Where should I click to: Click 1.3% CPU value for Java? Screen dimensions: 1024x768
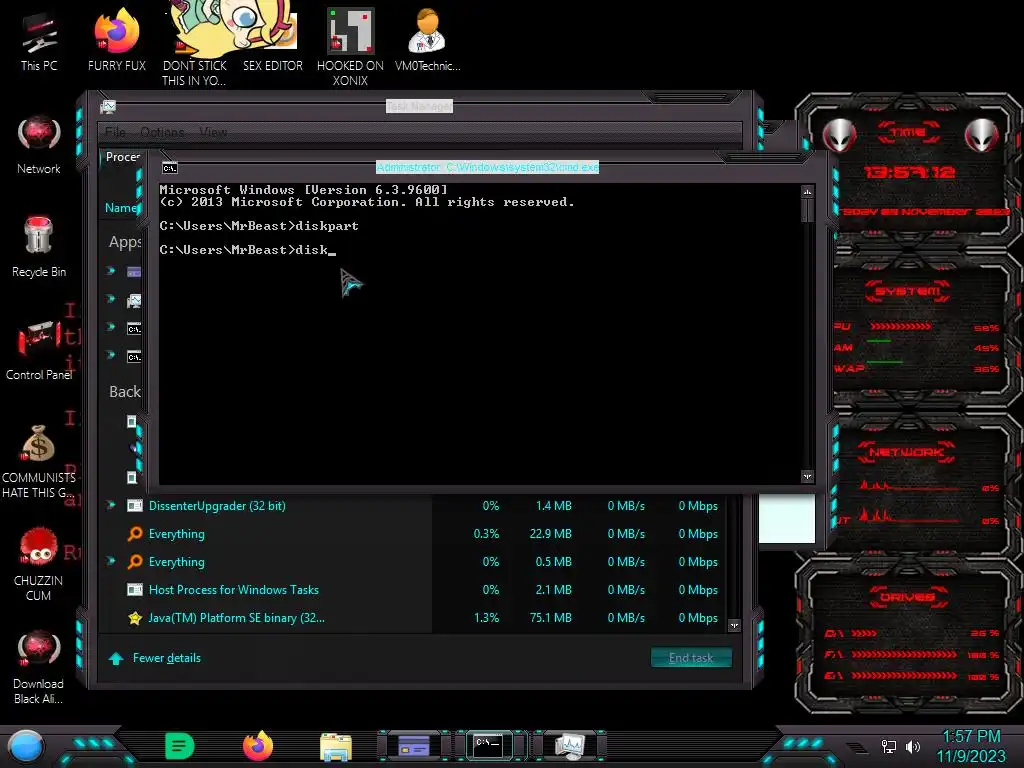click(487, 618)
